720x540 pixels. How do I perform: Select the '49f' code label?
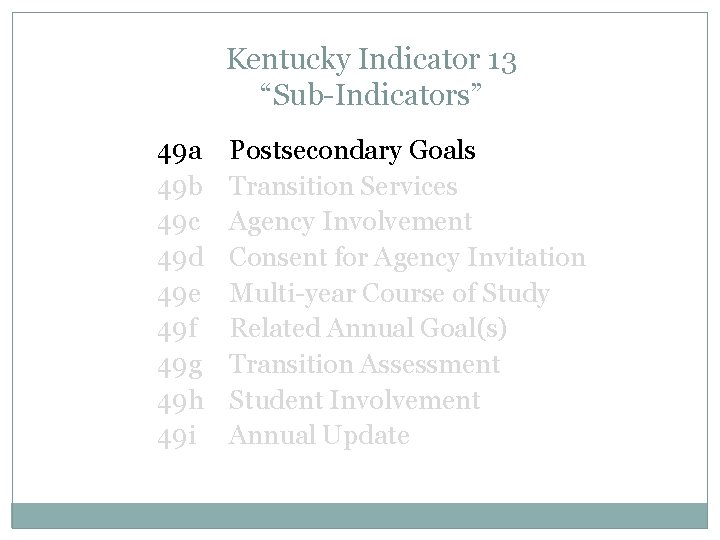[177, 329]
